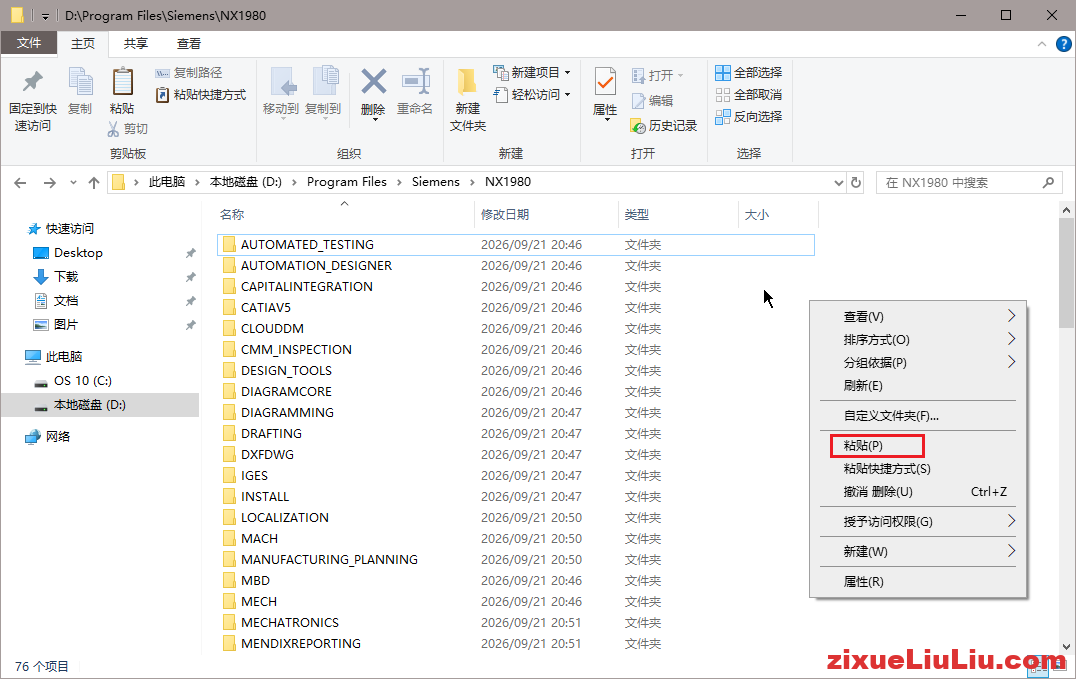Image resolution: width=1076 pixels, height=679 pixels.
Task: Sort by Date modified (修改日期) header
Action: [x=504, y=215]
